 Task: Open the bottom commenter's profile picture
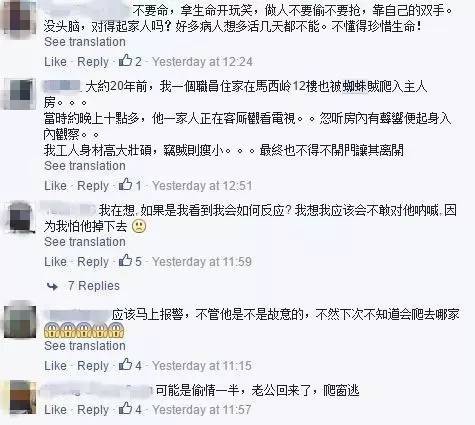(x=22, y=397)
